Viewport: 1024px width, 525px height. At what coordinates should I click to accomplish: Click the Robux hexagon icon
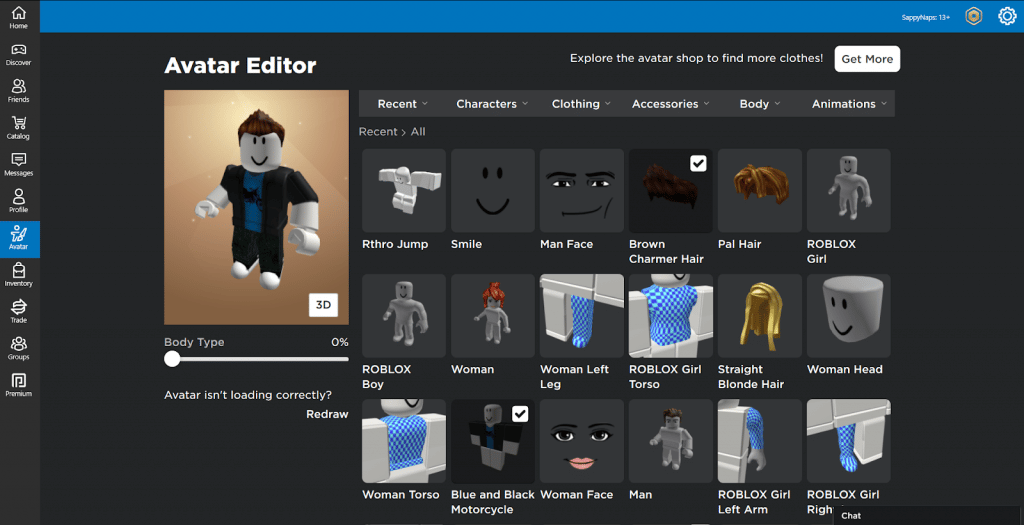click(x=973, y=16)
